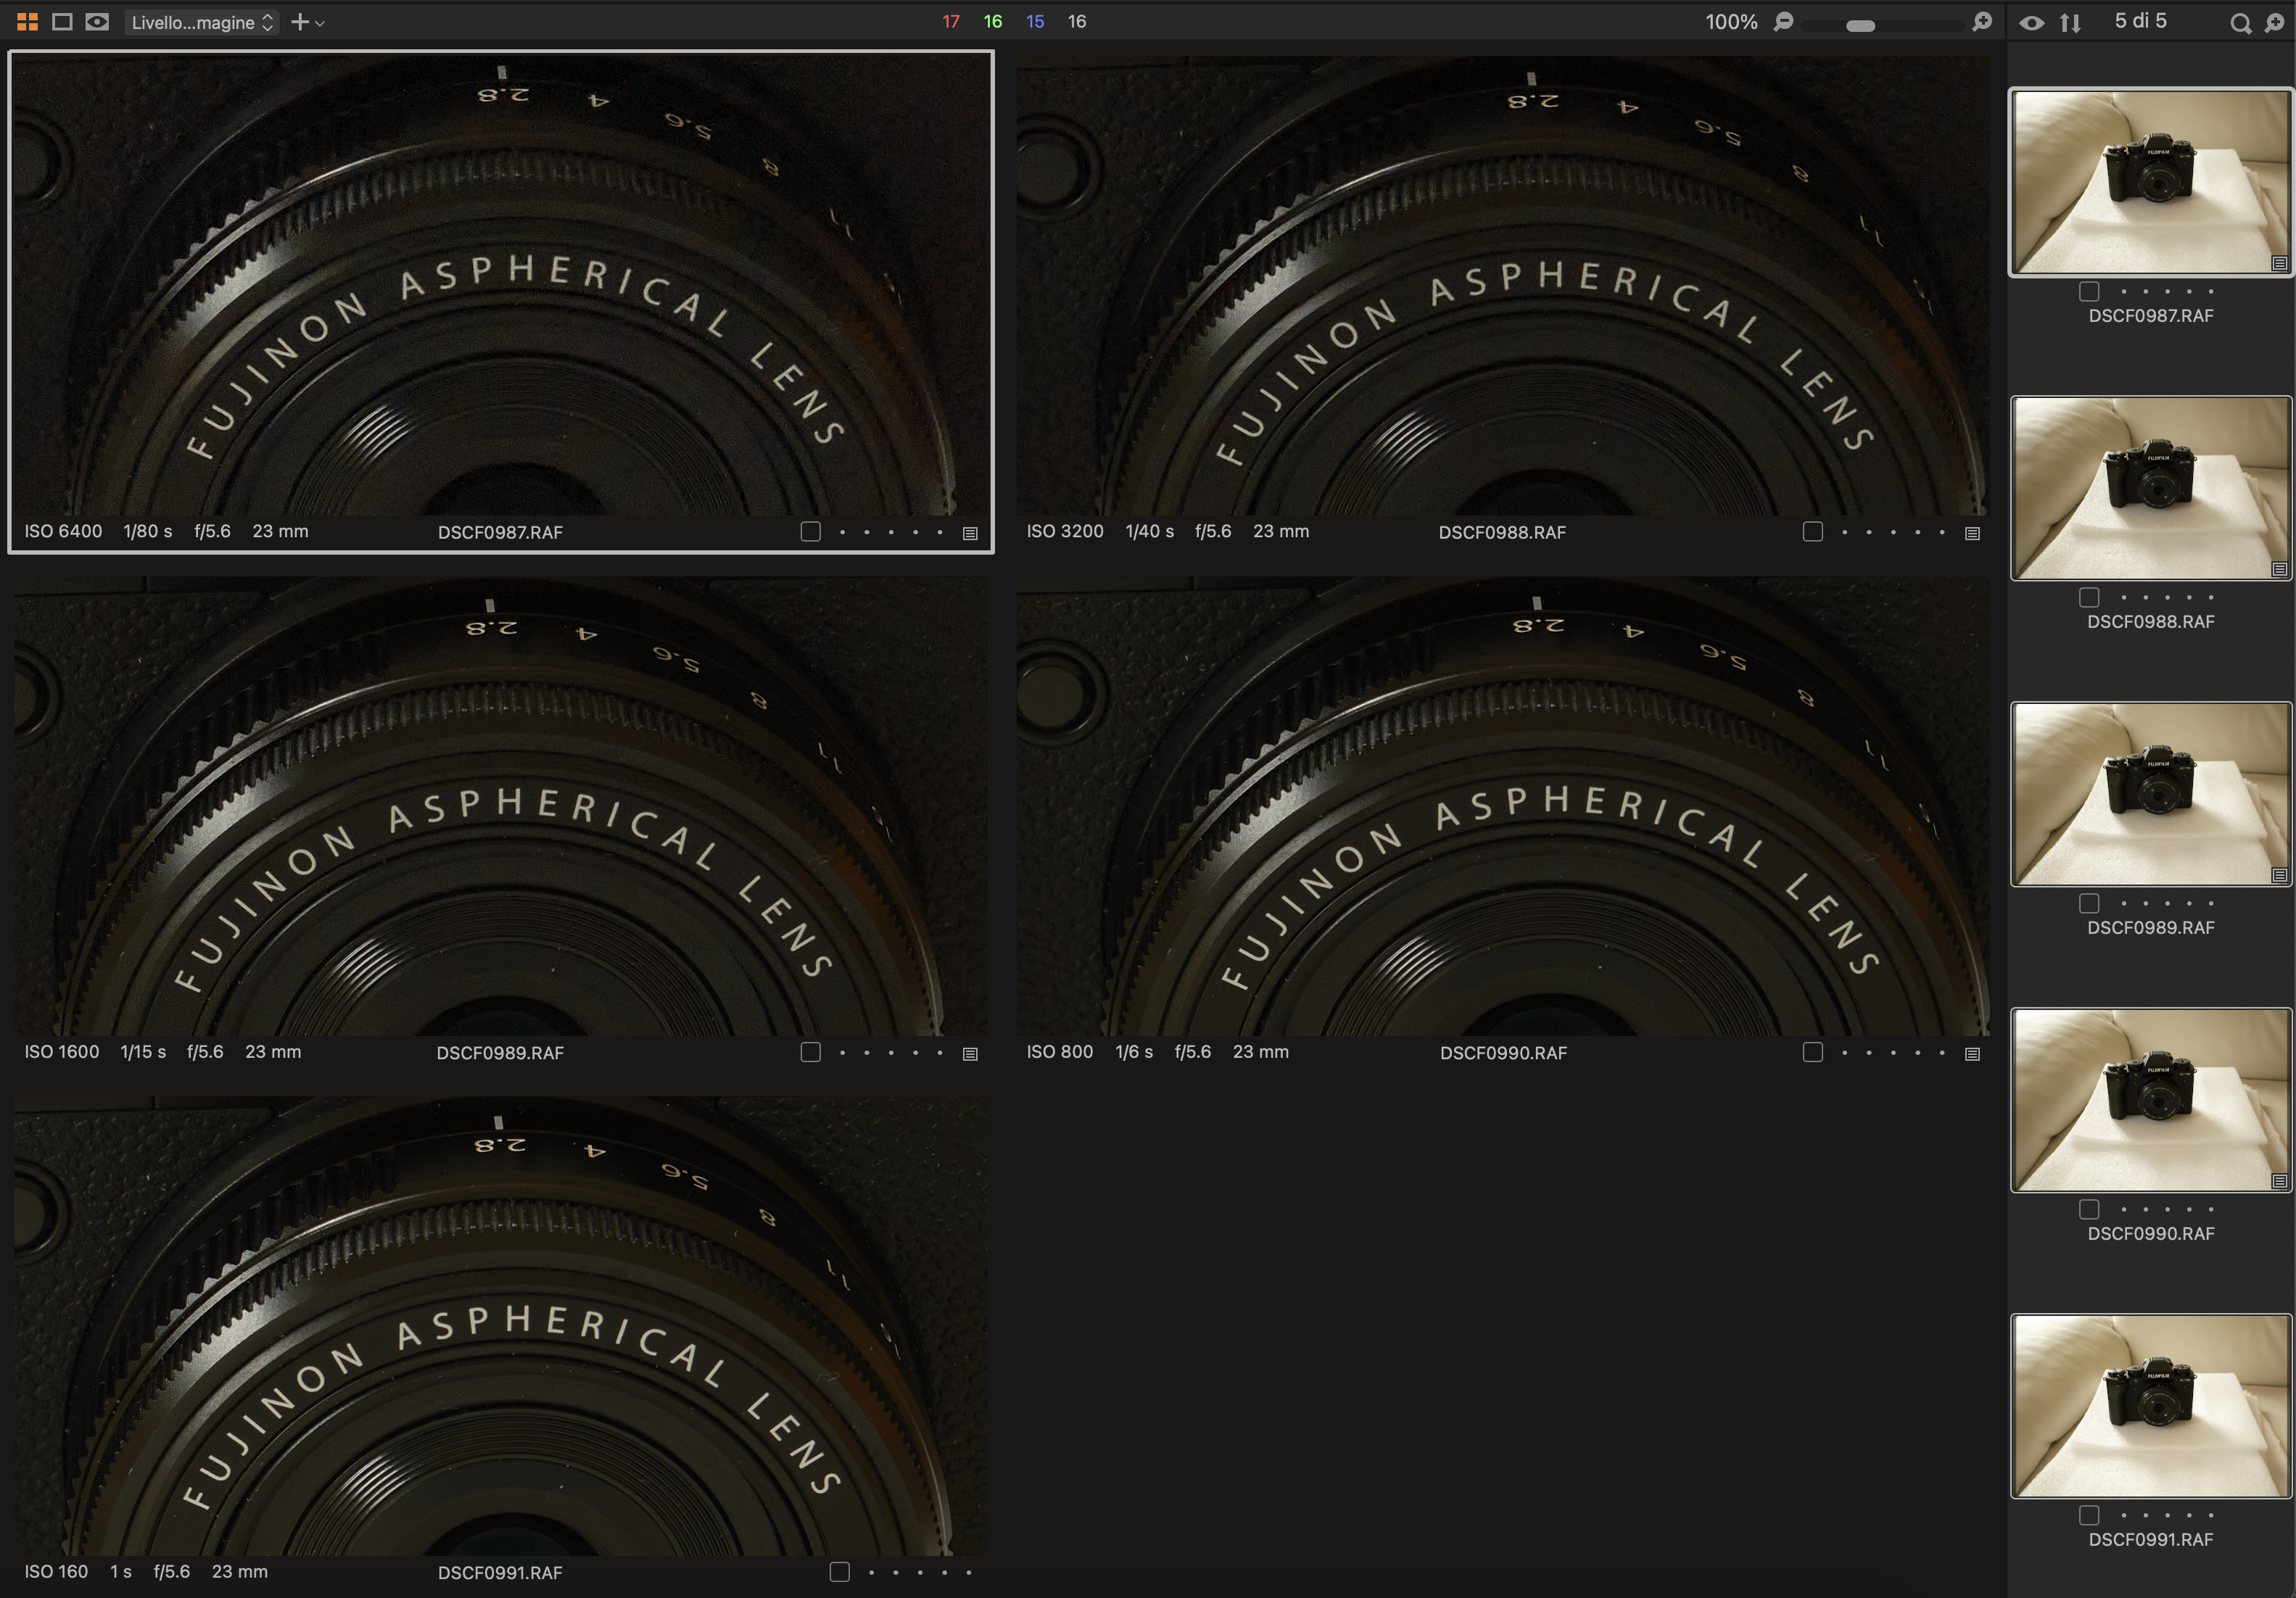Open the add new layer plus menu
This screenshot has height=1598, width=2296.
307,22
